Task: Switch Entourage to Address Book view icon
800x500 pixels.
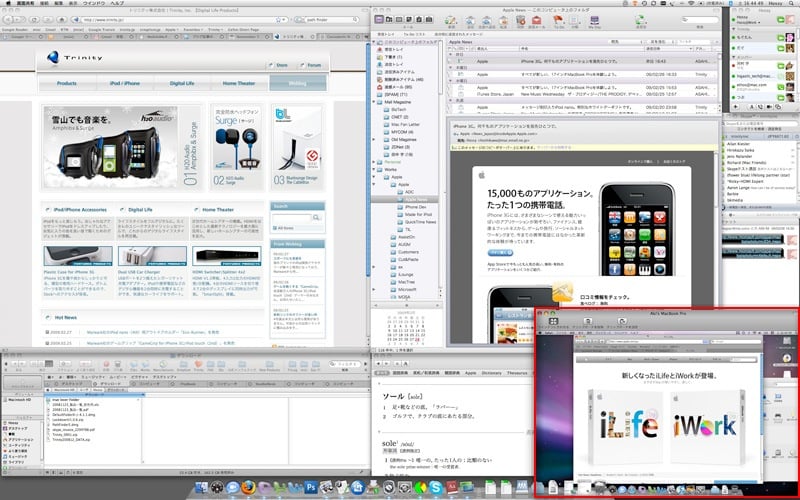Action: tap(389, 19)
